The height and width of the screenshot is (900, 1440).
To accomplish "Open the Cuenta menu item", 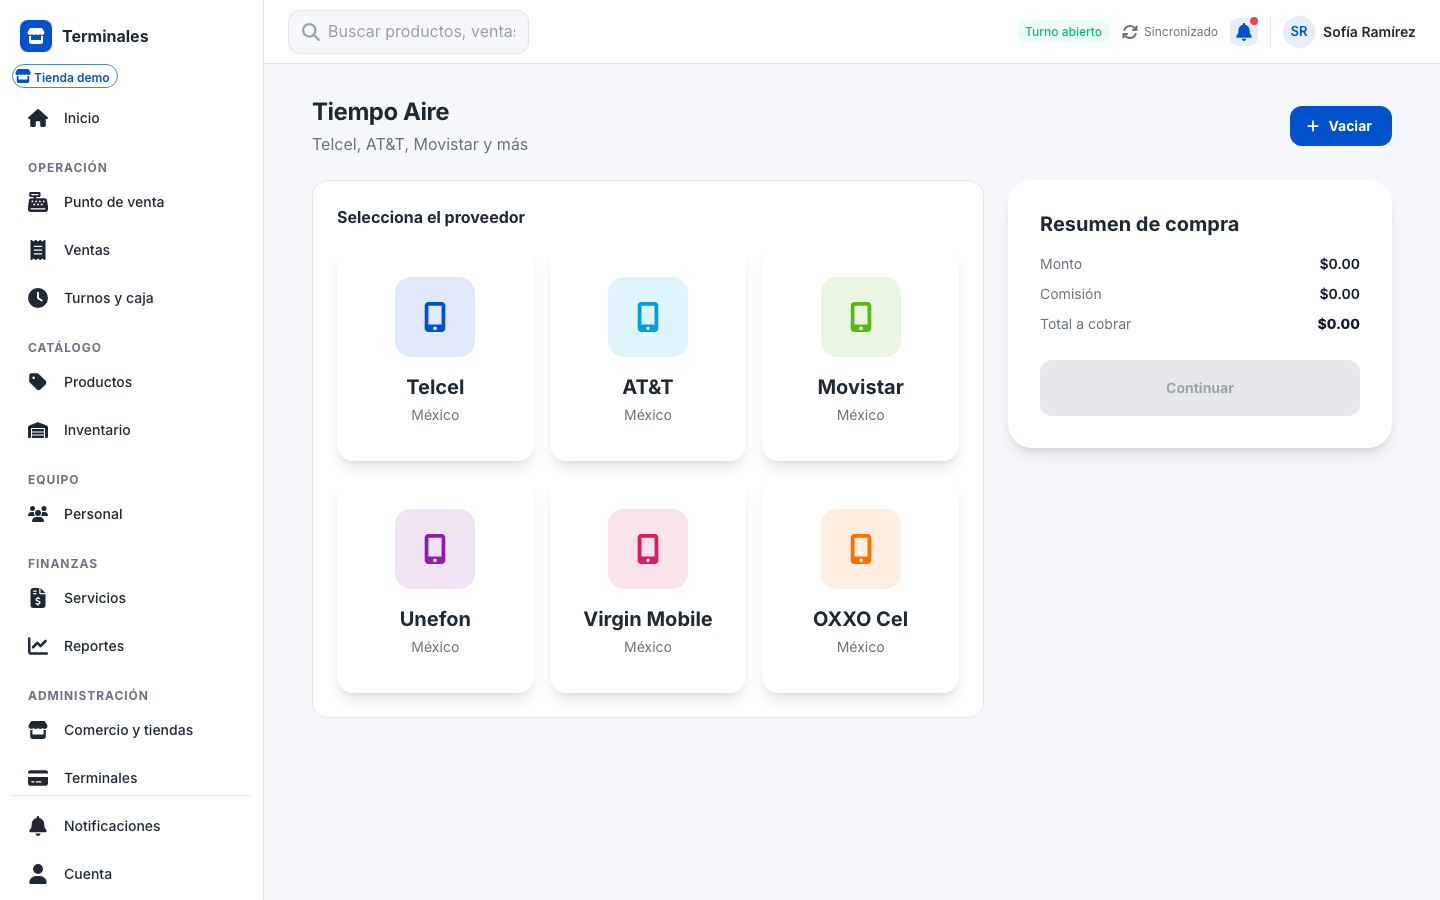I will 131,874.
